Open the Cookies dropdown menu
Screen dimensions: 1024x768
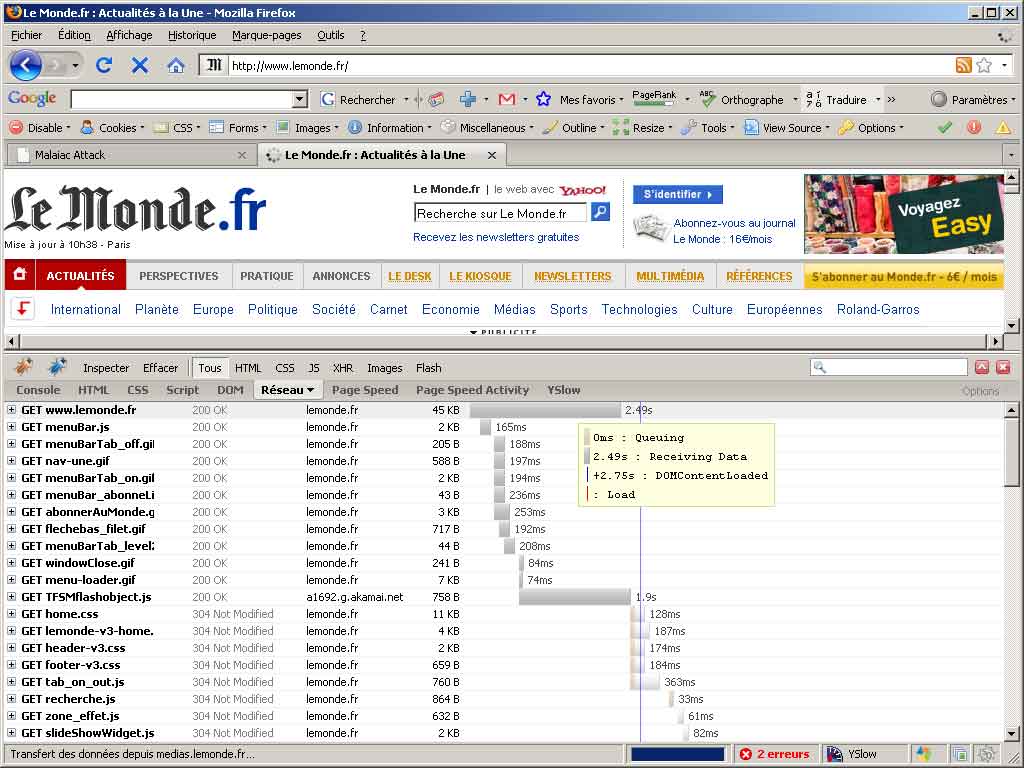coord(112,127)
